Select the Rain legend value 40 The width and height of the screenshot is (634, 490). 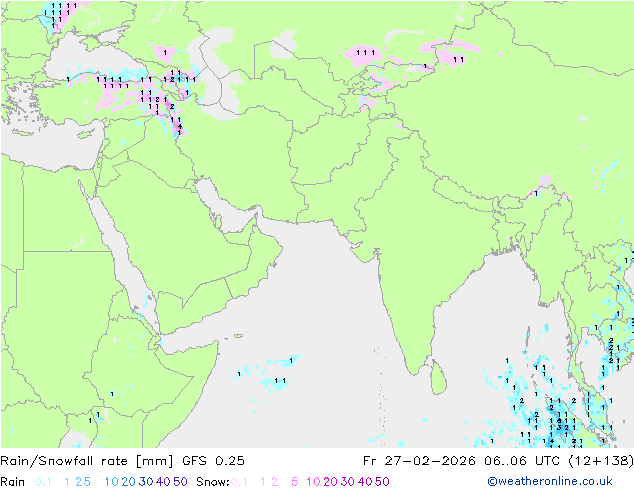(x=163, y=482)
